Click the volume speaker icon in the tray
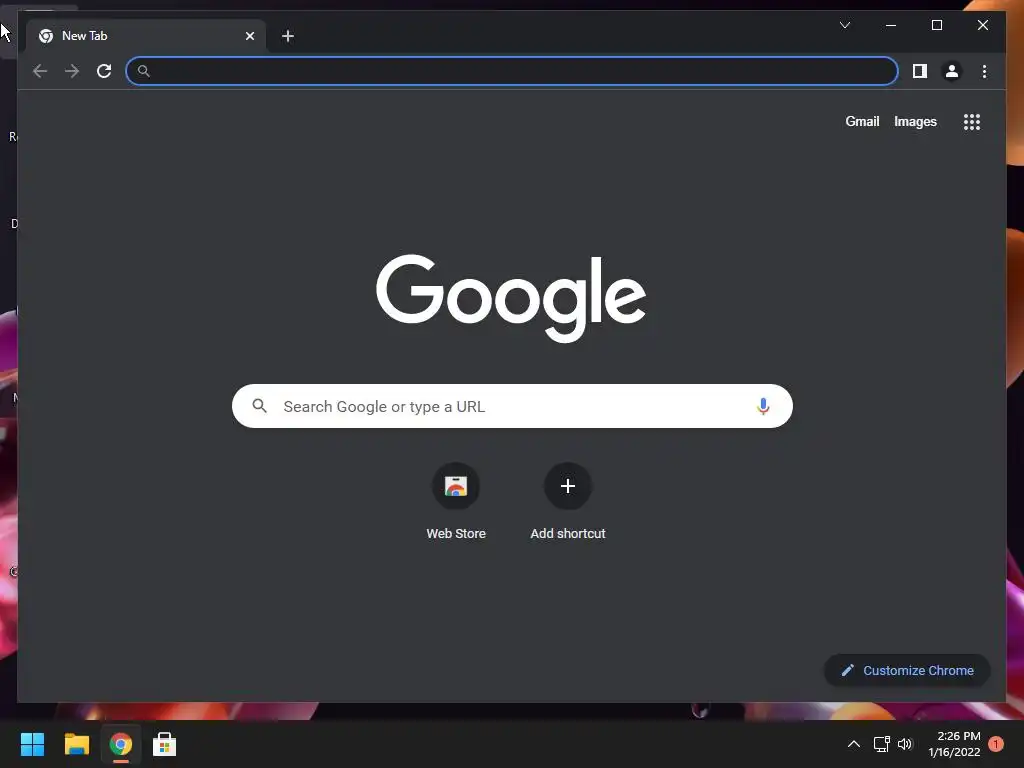1024x768 pixels. click(904, 744)
